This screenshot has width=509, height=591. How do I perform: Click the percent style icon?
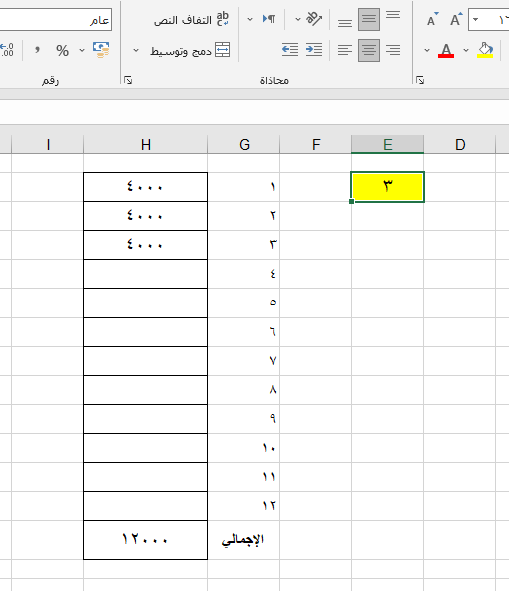point(63,51)
